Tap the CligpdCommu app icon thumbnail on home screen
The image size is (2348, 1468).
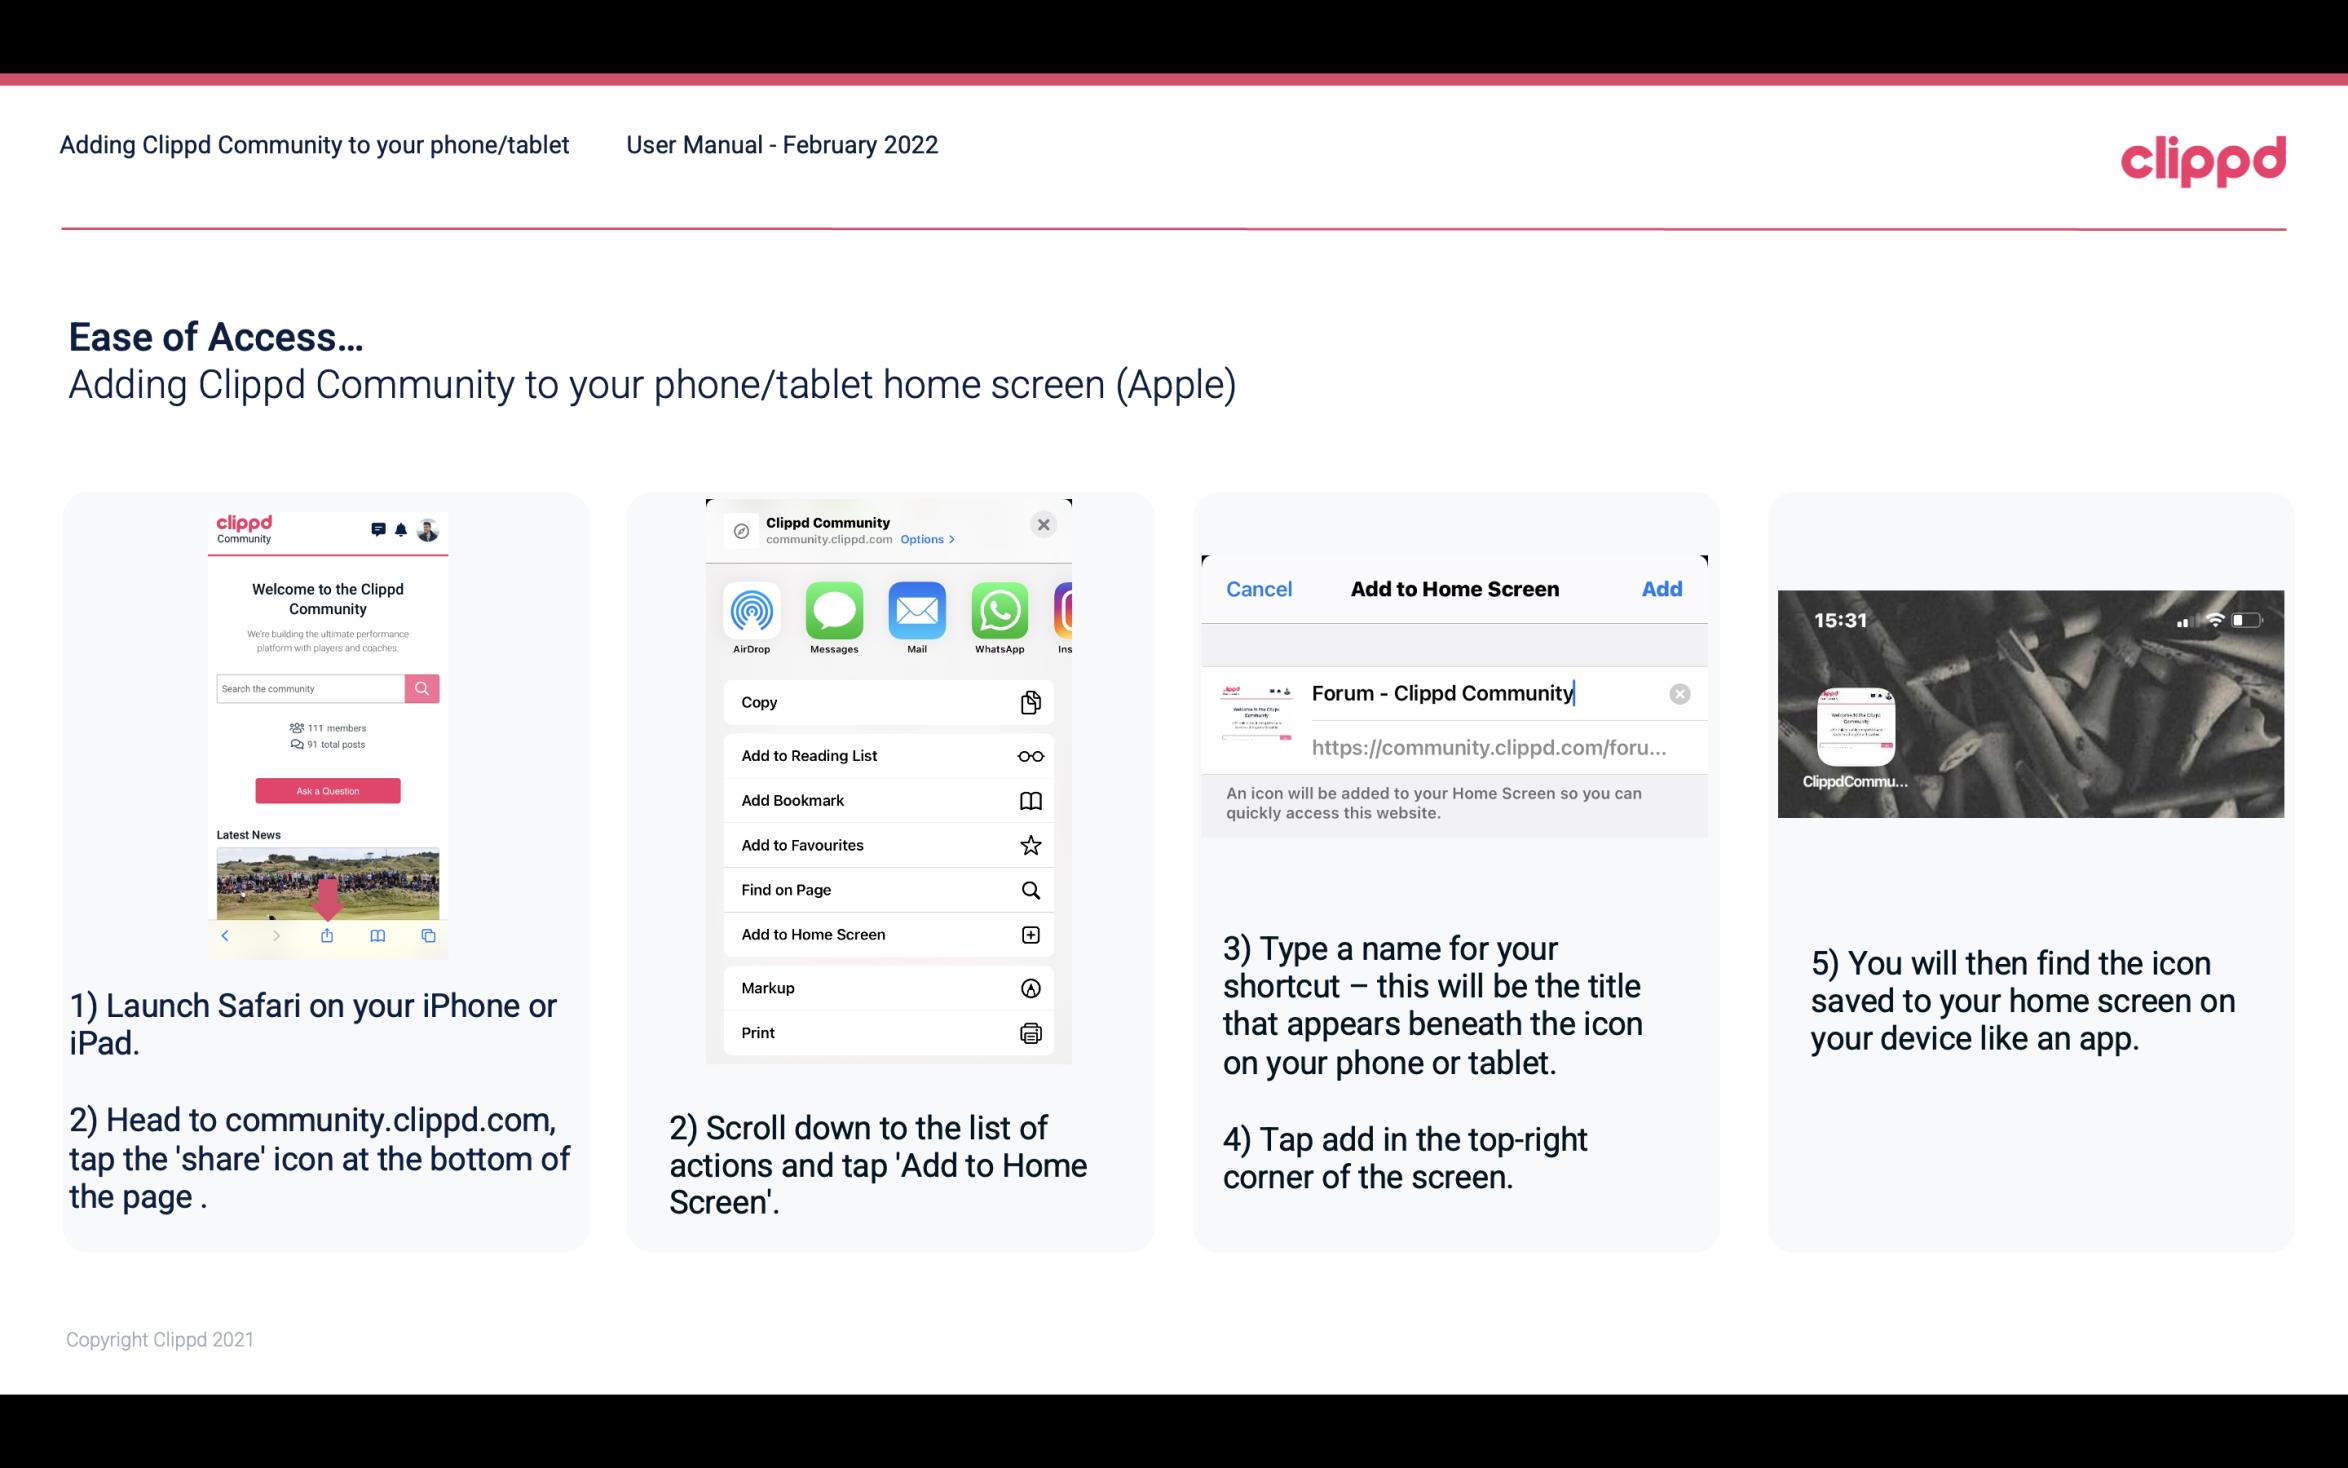pos(1853,724)
